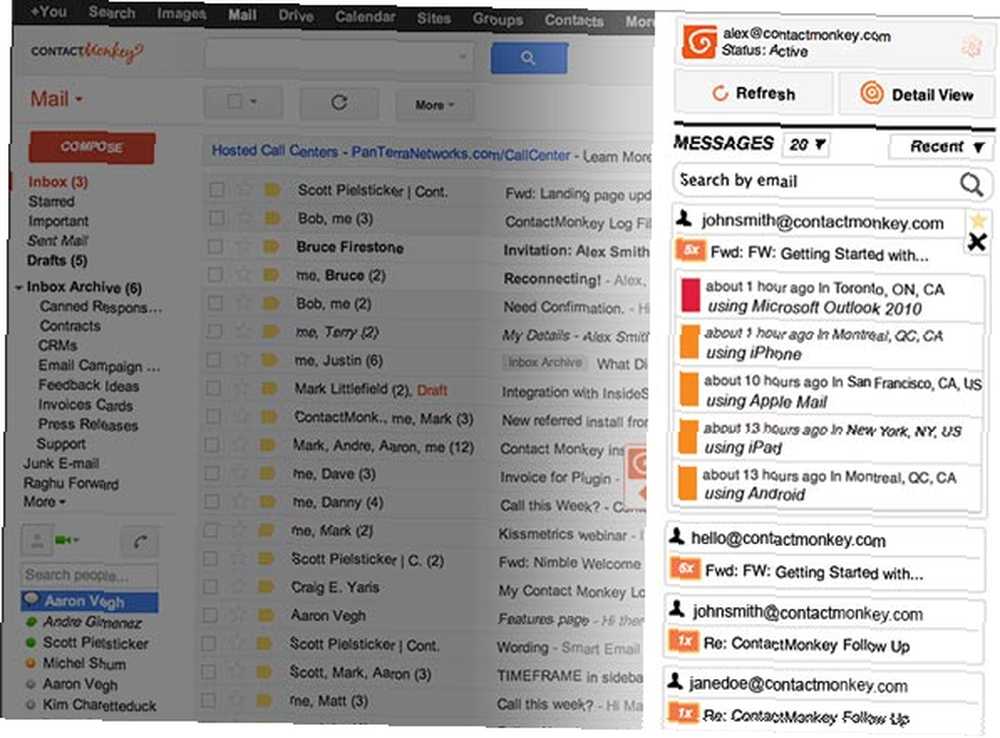1000x738 pixels.
Task: Collapse the Inbox Archive label tree
Action: [x=19, y=288]
